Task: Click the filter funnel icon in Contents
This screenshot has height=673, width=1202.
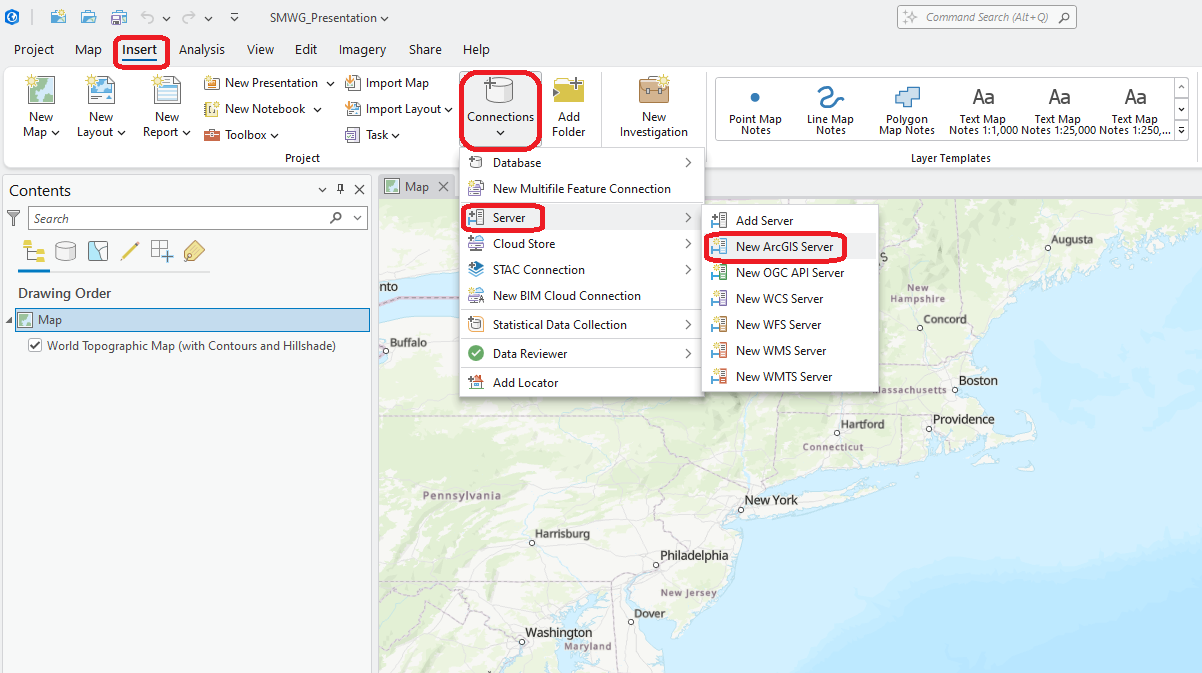Action: click(x=14, y=217)
